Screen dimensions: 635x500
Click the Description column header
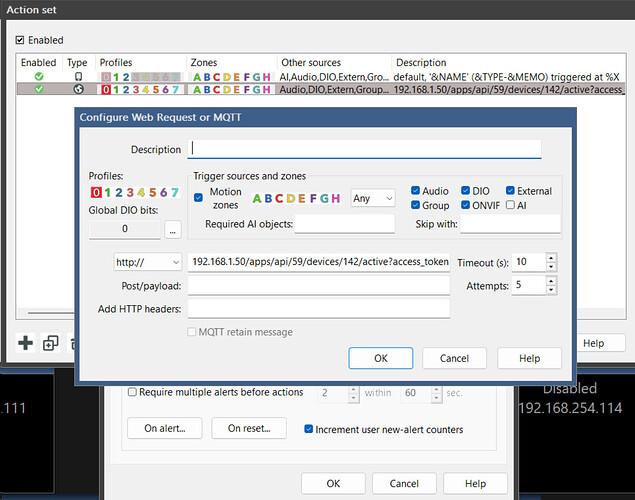[x=420, y=62]
